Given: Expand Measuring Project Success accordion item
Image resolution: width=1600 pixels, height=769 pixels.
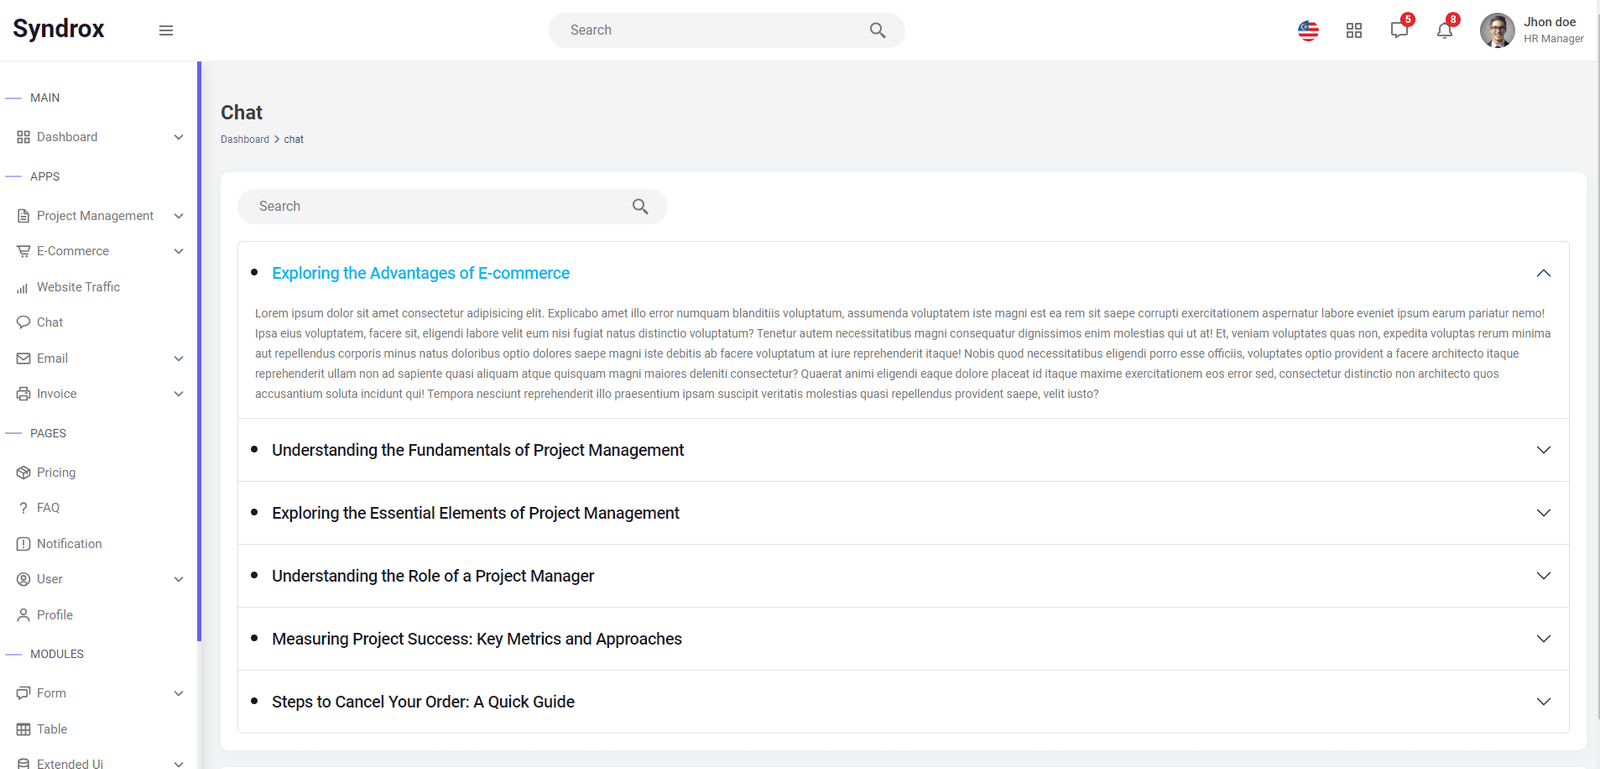Looking at the screenshot, I should 903,639.
